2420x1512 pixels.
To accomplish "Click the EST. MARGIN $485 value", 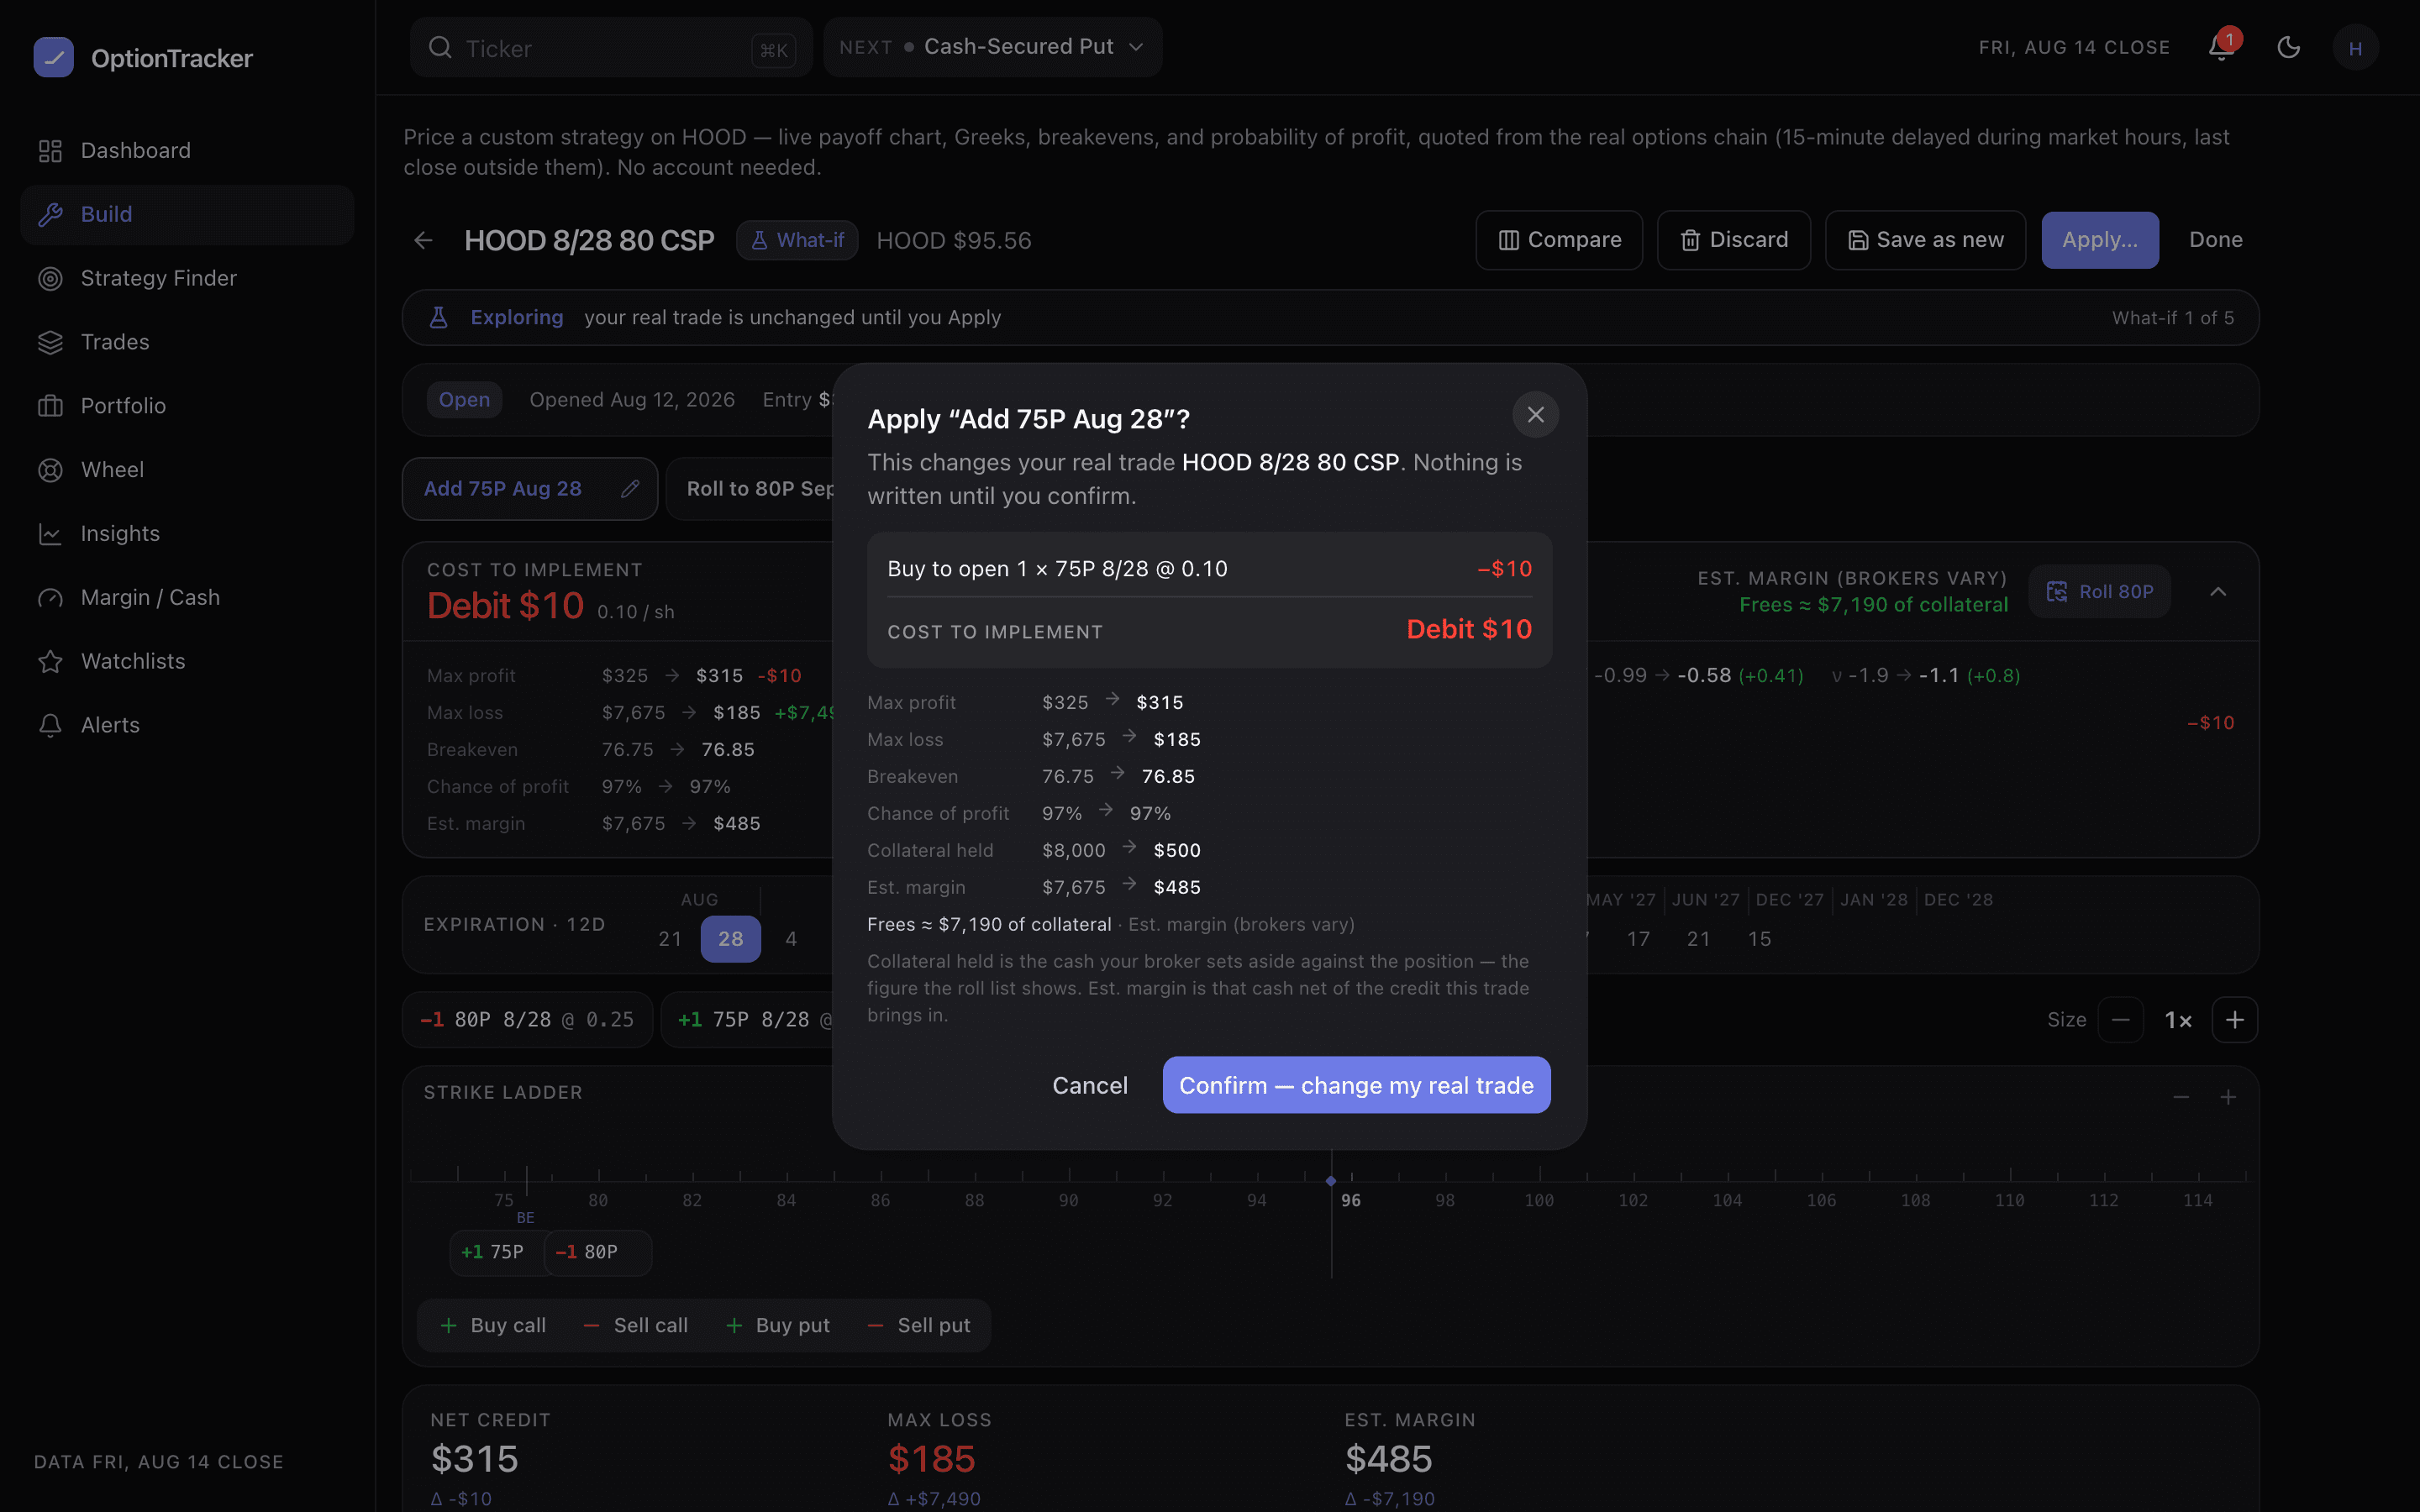I will [1388, 1459].
